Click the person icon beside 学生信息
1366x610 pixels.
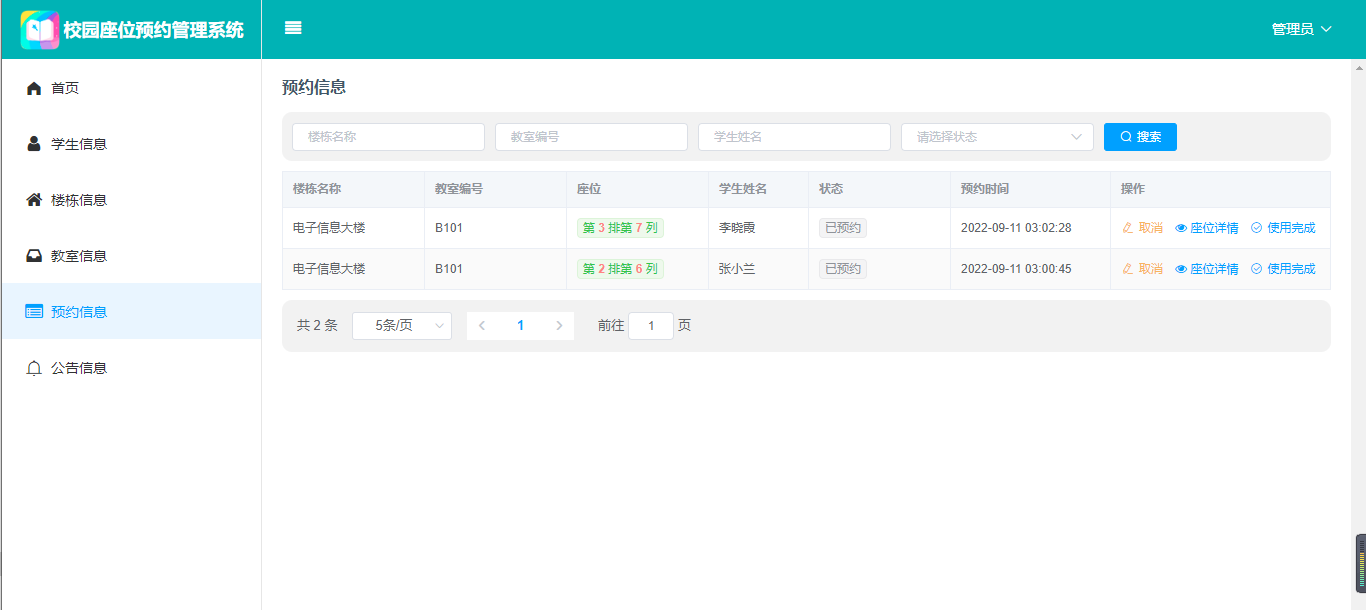click(34, 144)
